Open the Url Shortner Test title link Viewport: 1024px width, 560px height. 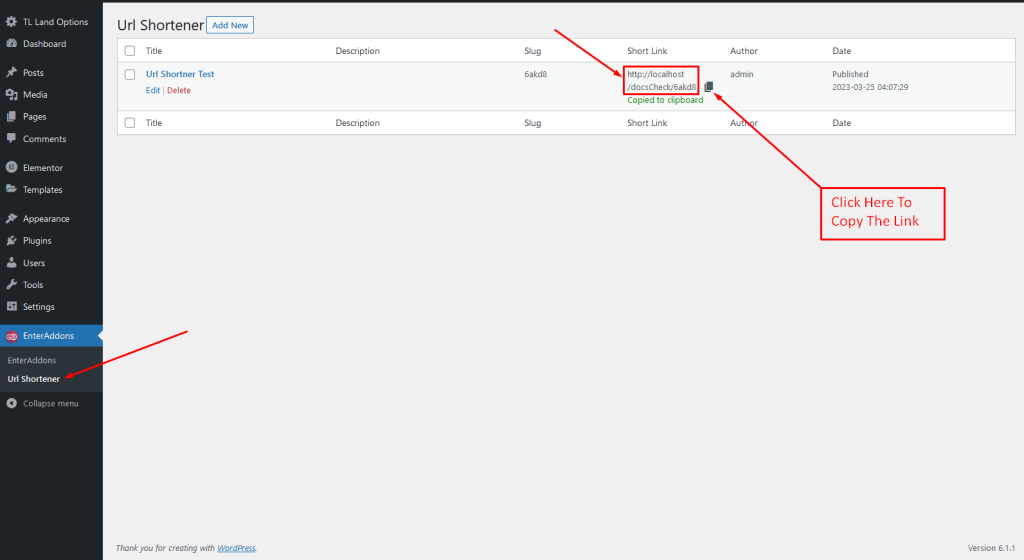point(180,74)
